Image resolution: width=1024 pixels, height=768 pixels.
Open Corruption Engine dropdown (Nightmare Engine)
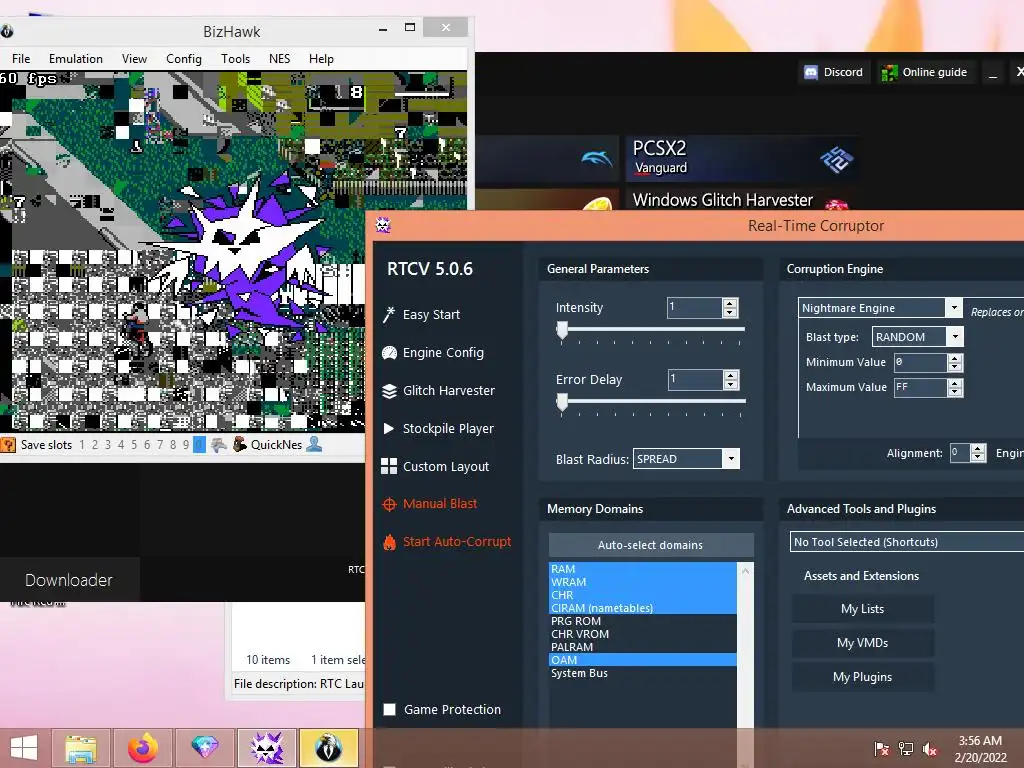tap(953, 308)
